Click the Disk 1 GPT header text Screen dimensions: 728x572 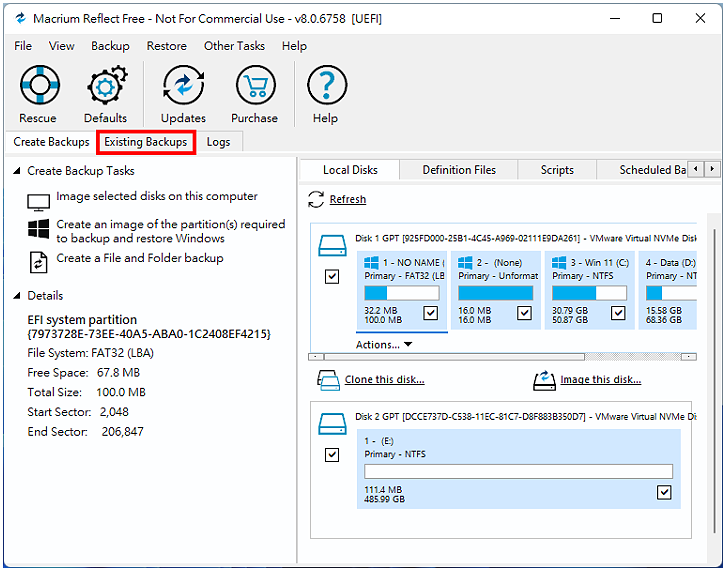tap(526, 239)
